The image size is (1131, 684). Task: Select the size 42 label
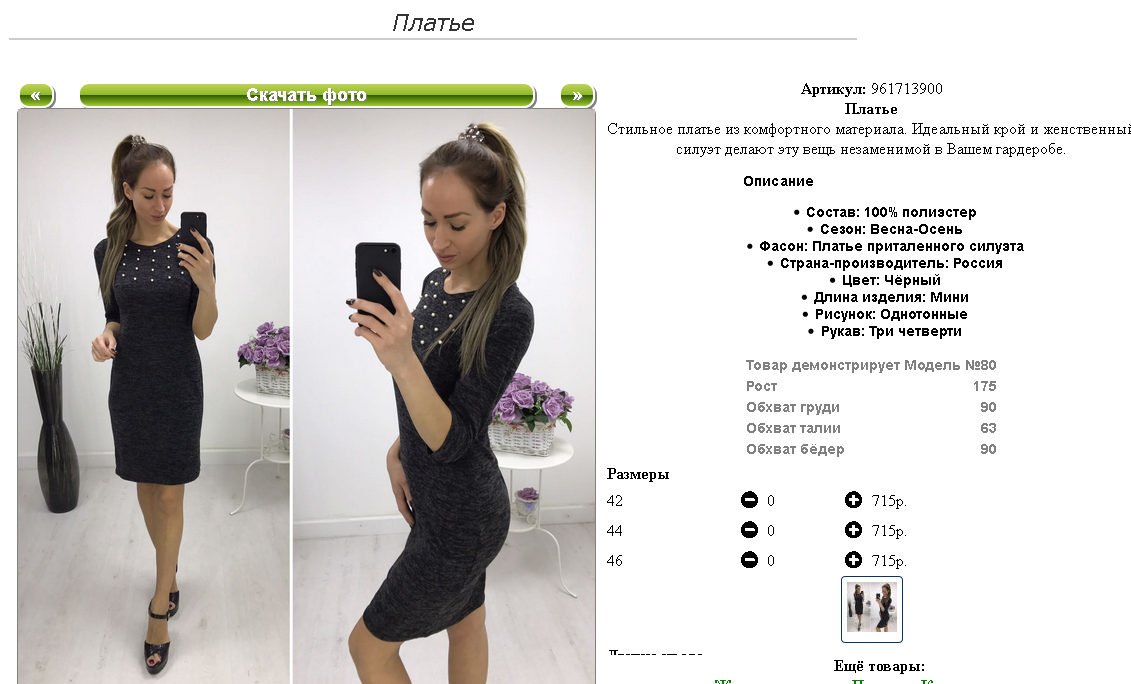coord(615,501)
